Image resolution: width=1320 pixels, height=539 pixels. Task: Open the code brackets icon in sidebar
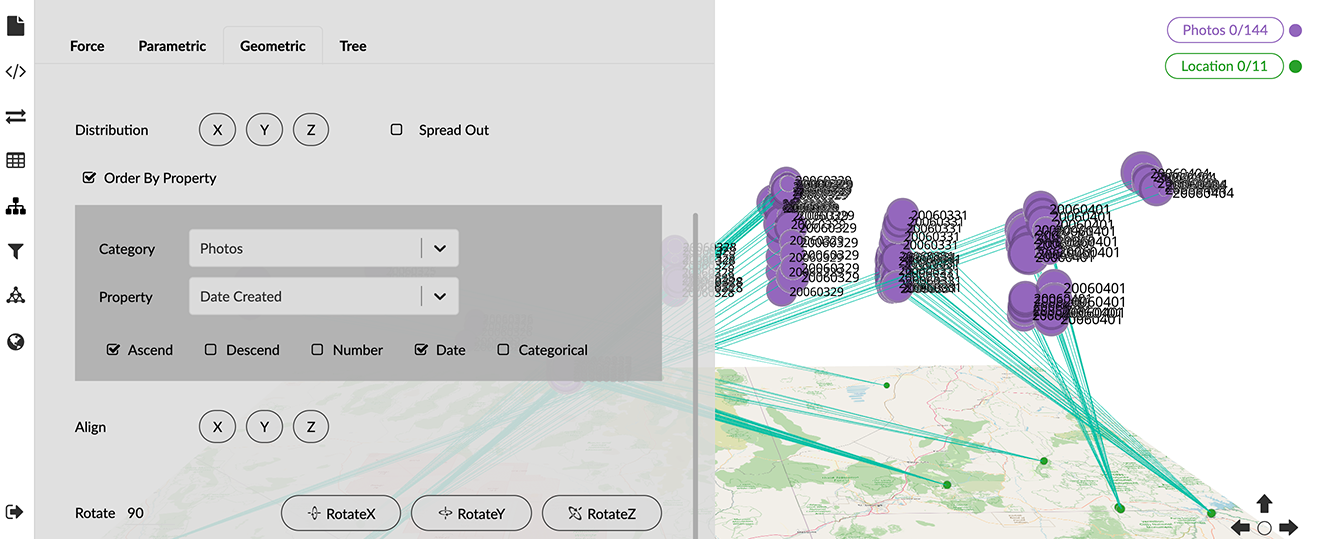16,72
